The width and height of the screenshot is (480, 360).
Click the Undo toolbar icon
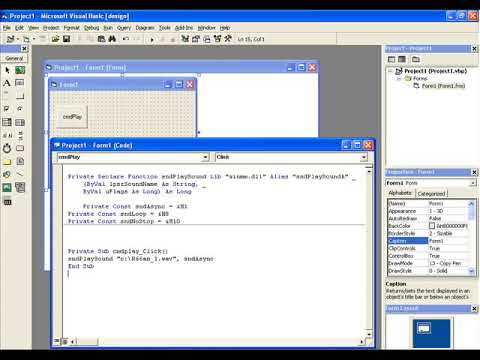pos(126,39)
